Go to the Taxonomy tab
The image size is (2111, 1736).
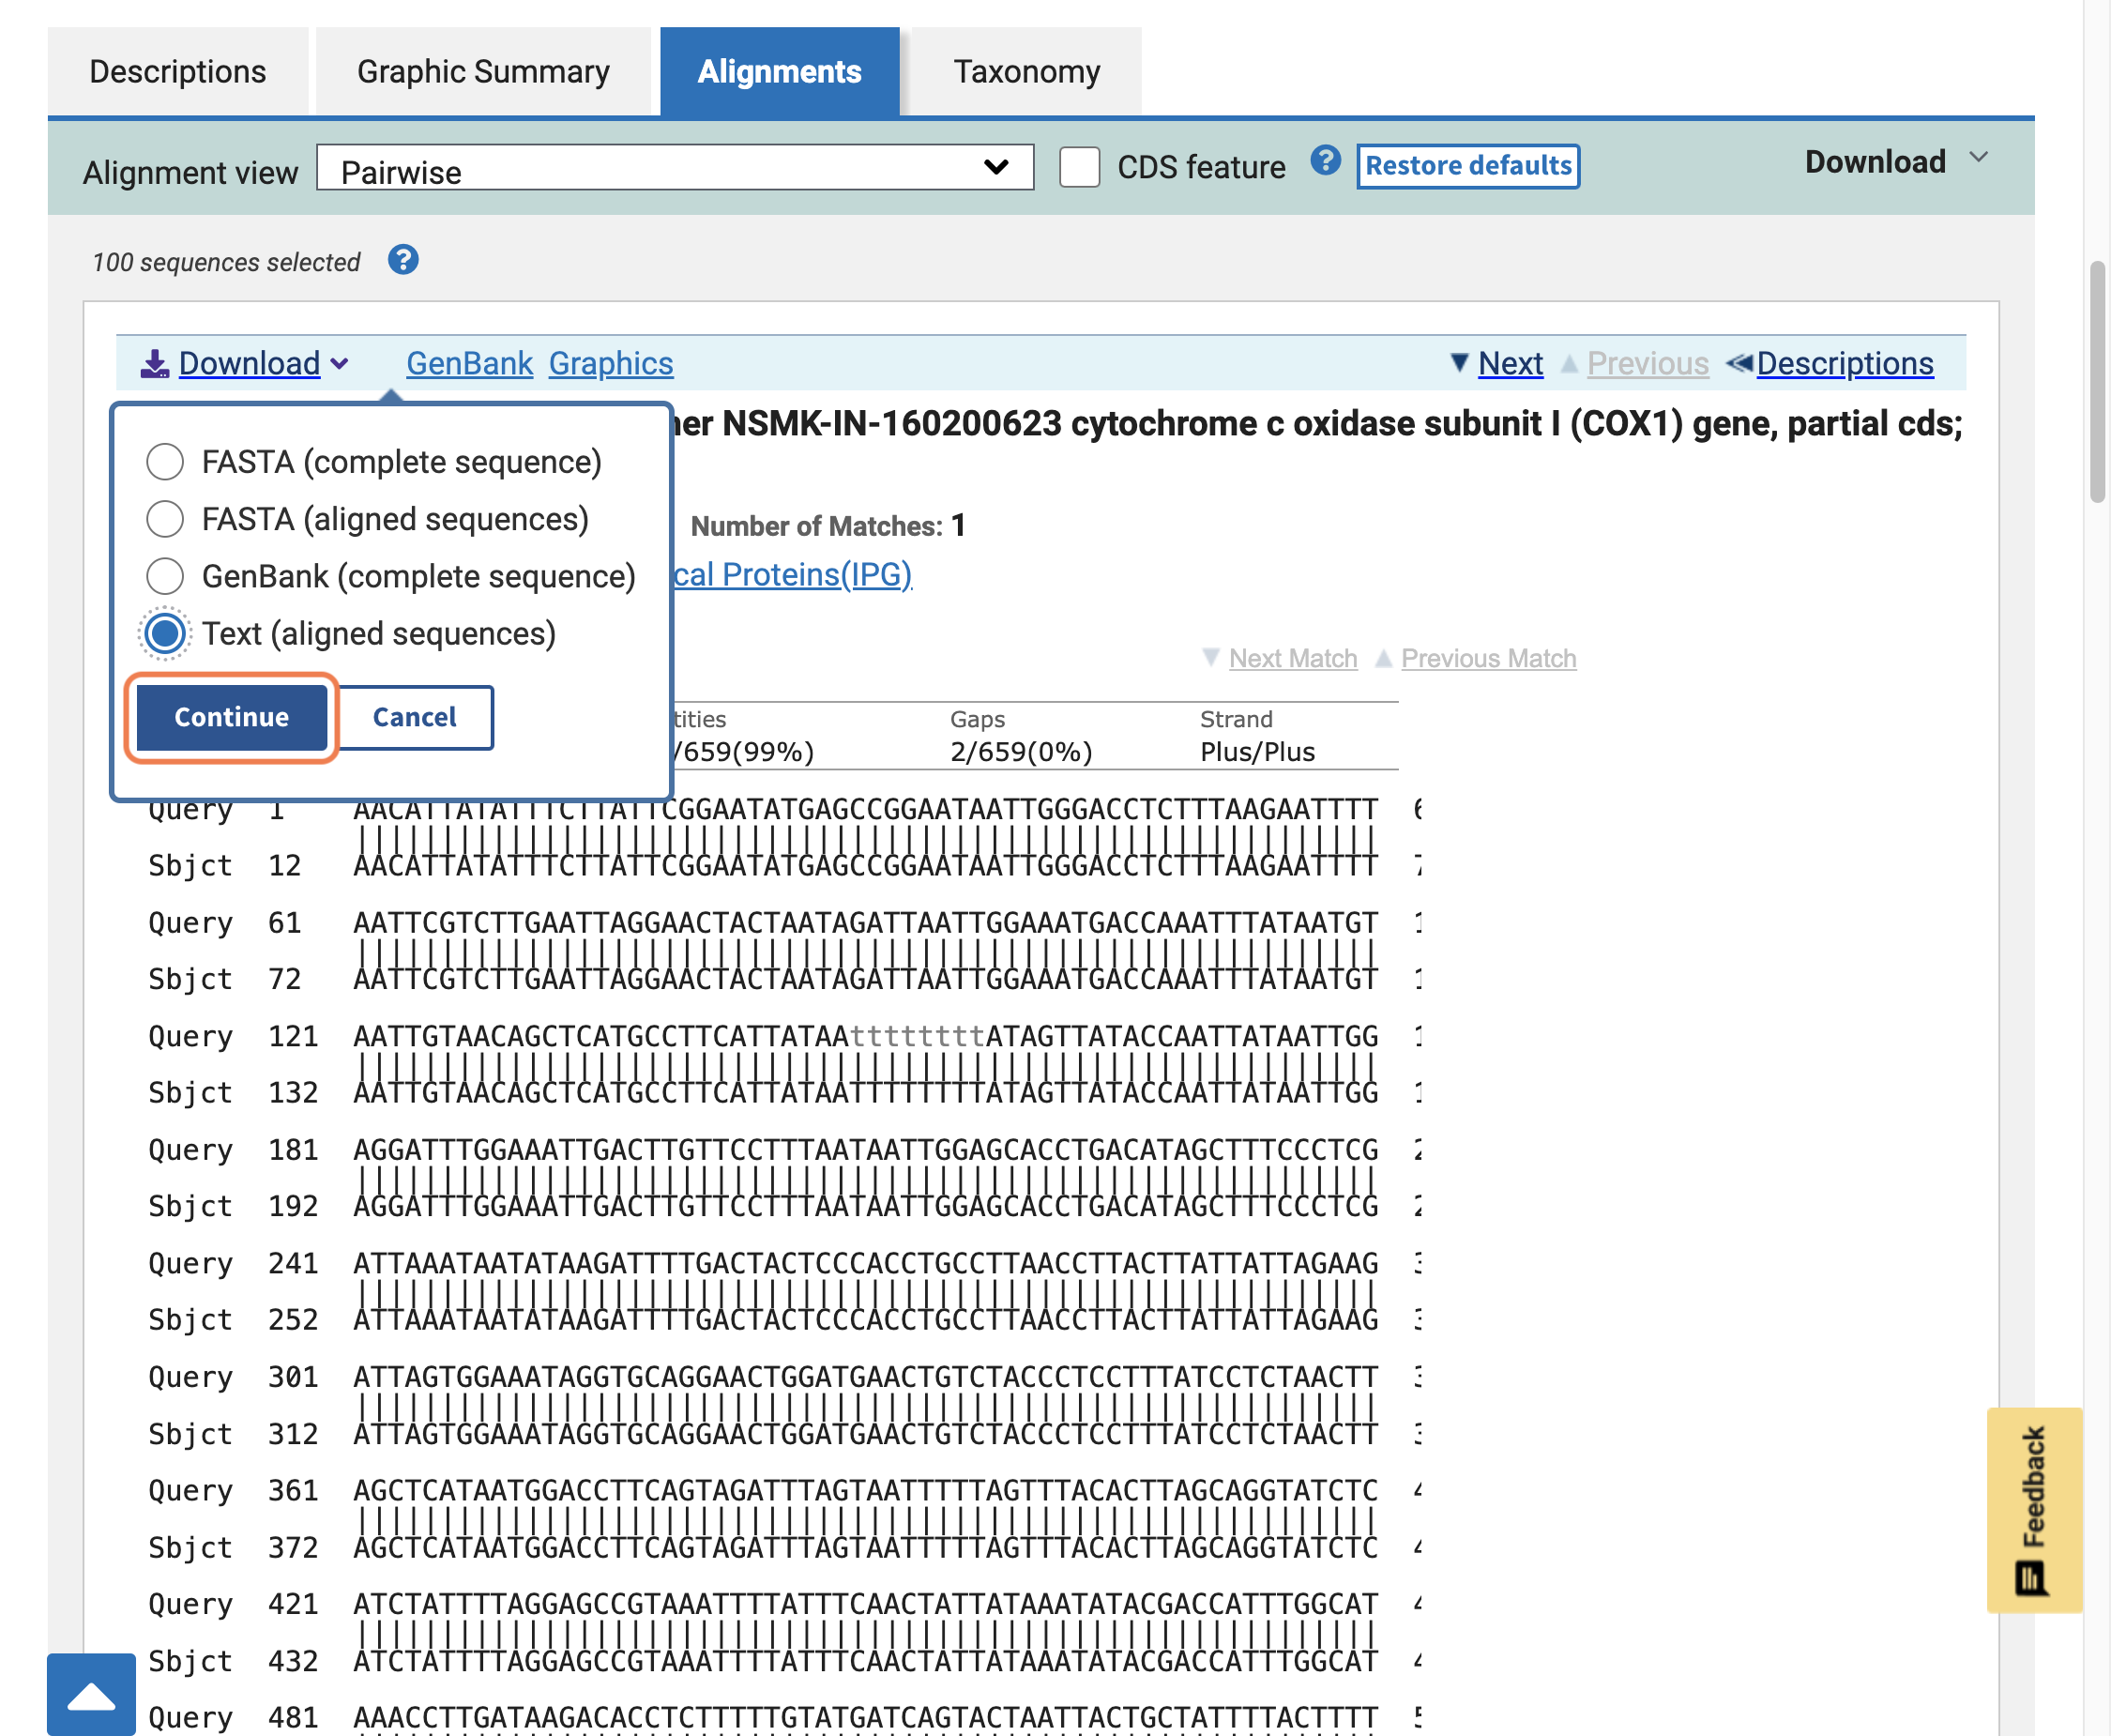click(1026, 72)
